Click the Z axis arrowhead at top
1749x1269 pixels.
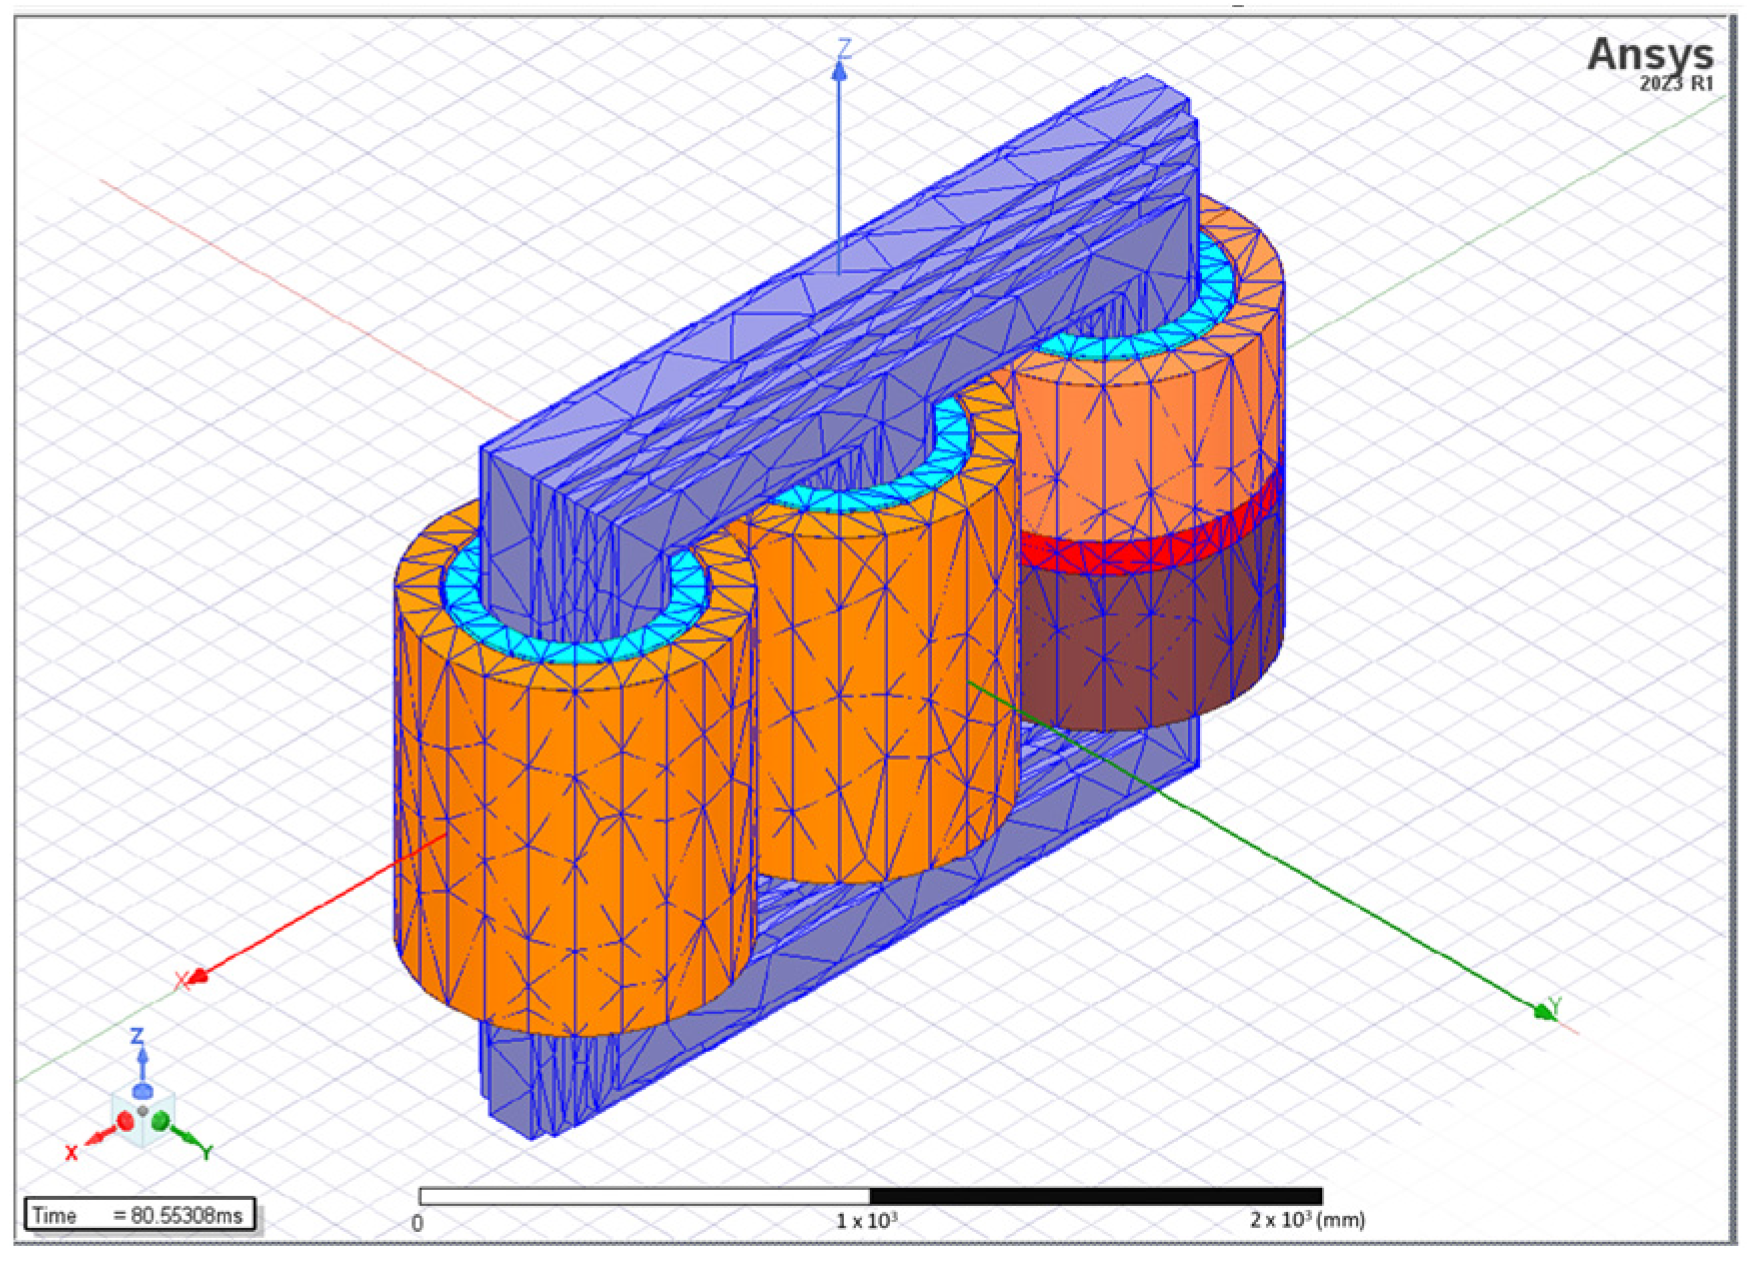pyautogui.click(x=840, y=71)
